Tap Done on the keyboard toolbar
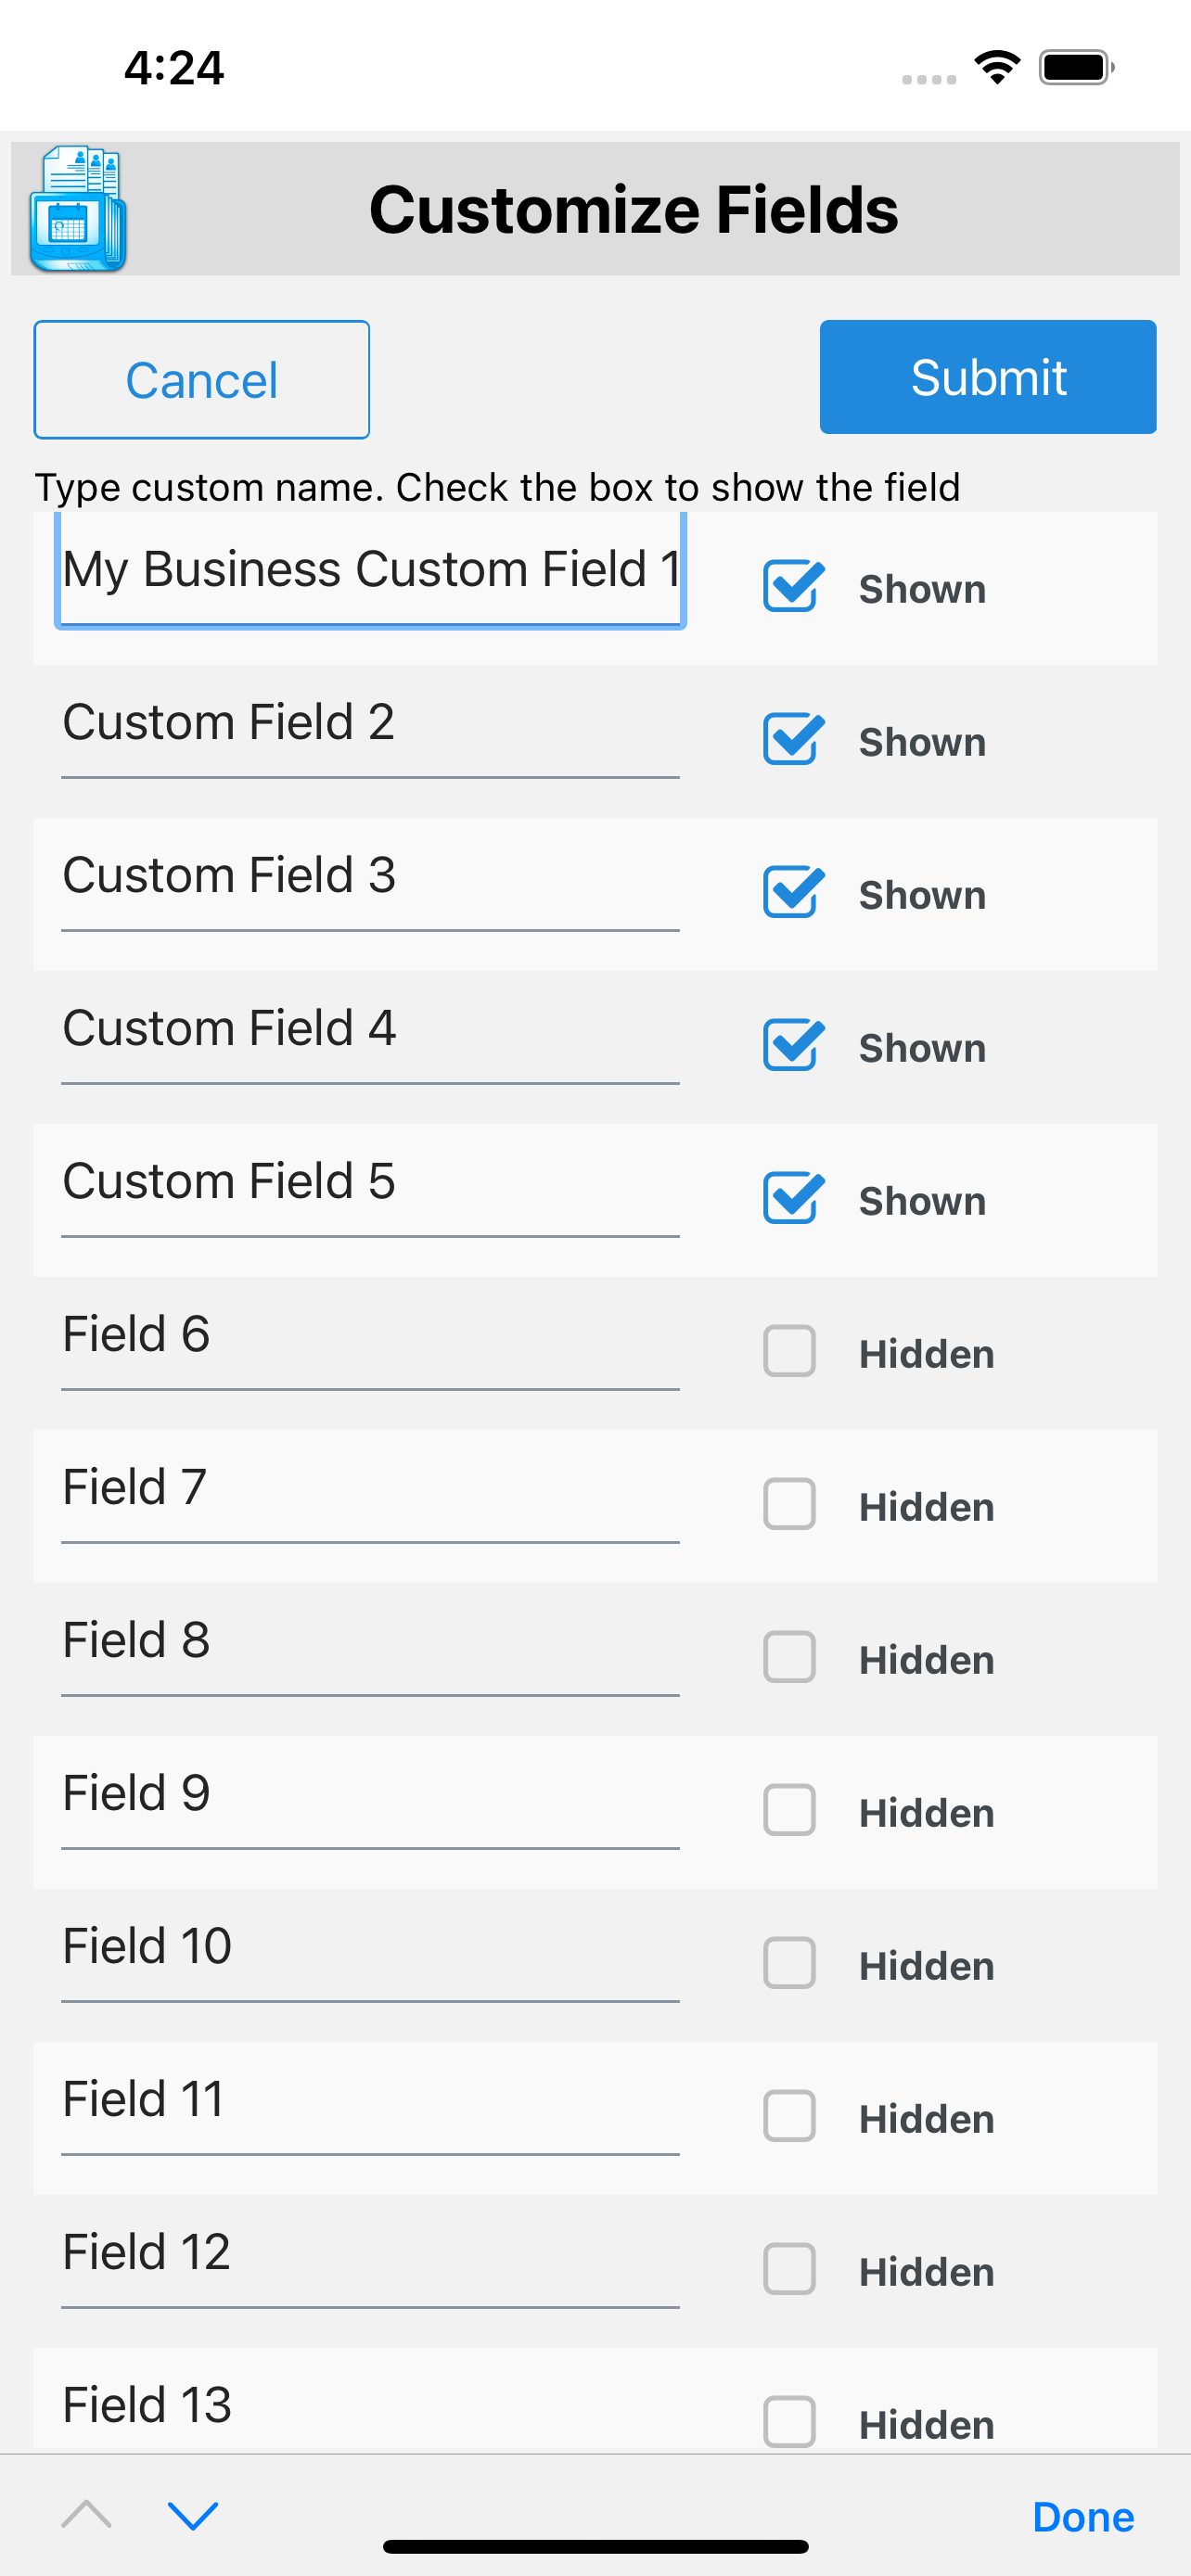1191x2576 pixels. click(x=1083, y=2517)
